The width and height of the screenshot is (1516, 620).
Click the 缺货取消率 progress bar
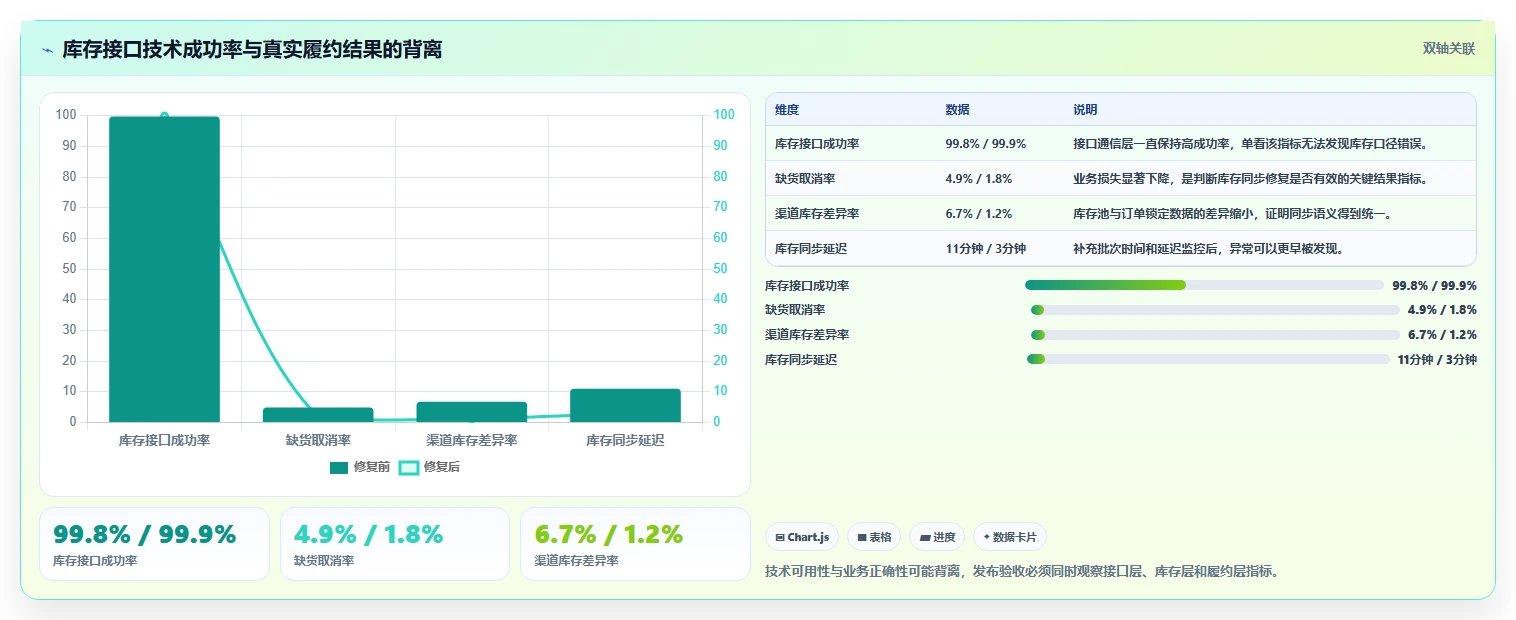click(x=1215, y=310)
